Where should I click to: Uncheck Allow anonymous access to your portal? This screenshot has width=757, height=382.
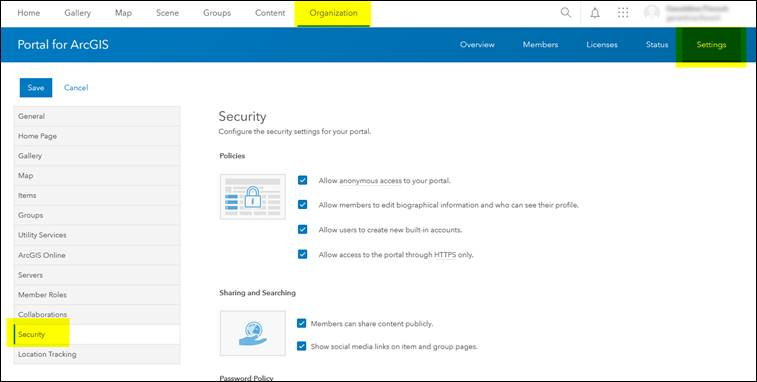click(303, 180)
